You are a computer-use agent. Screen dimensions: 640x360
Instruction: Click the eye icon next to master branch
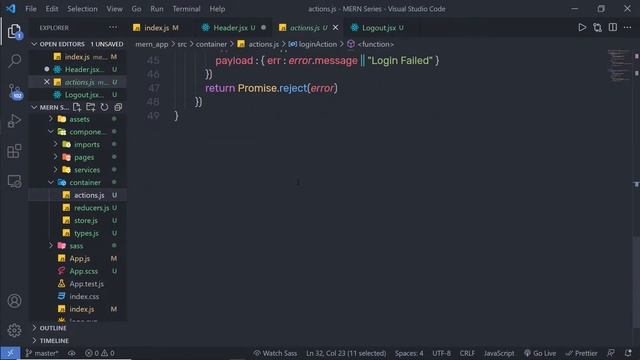(72, 353)
